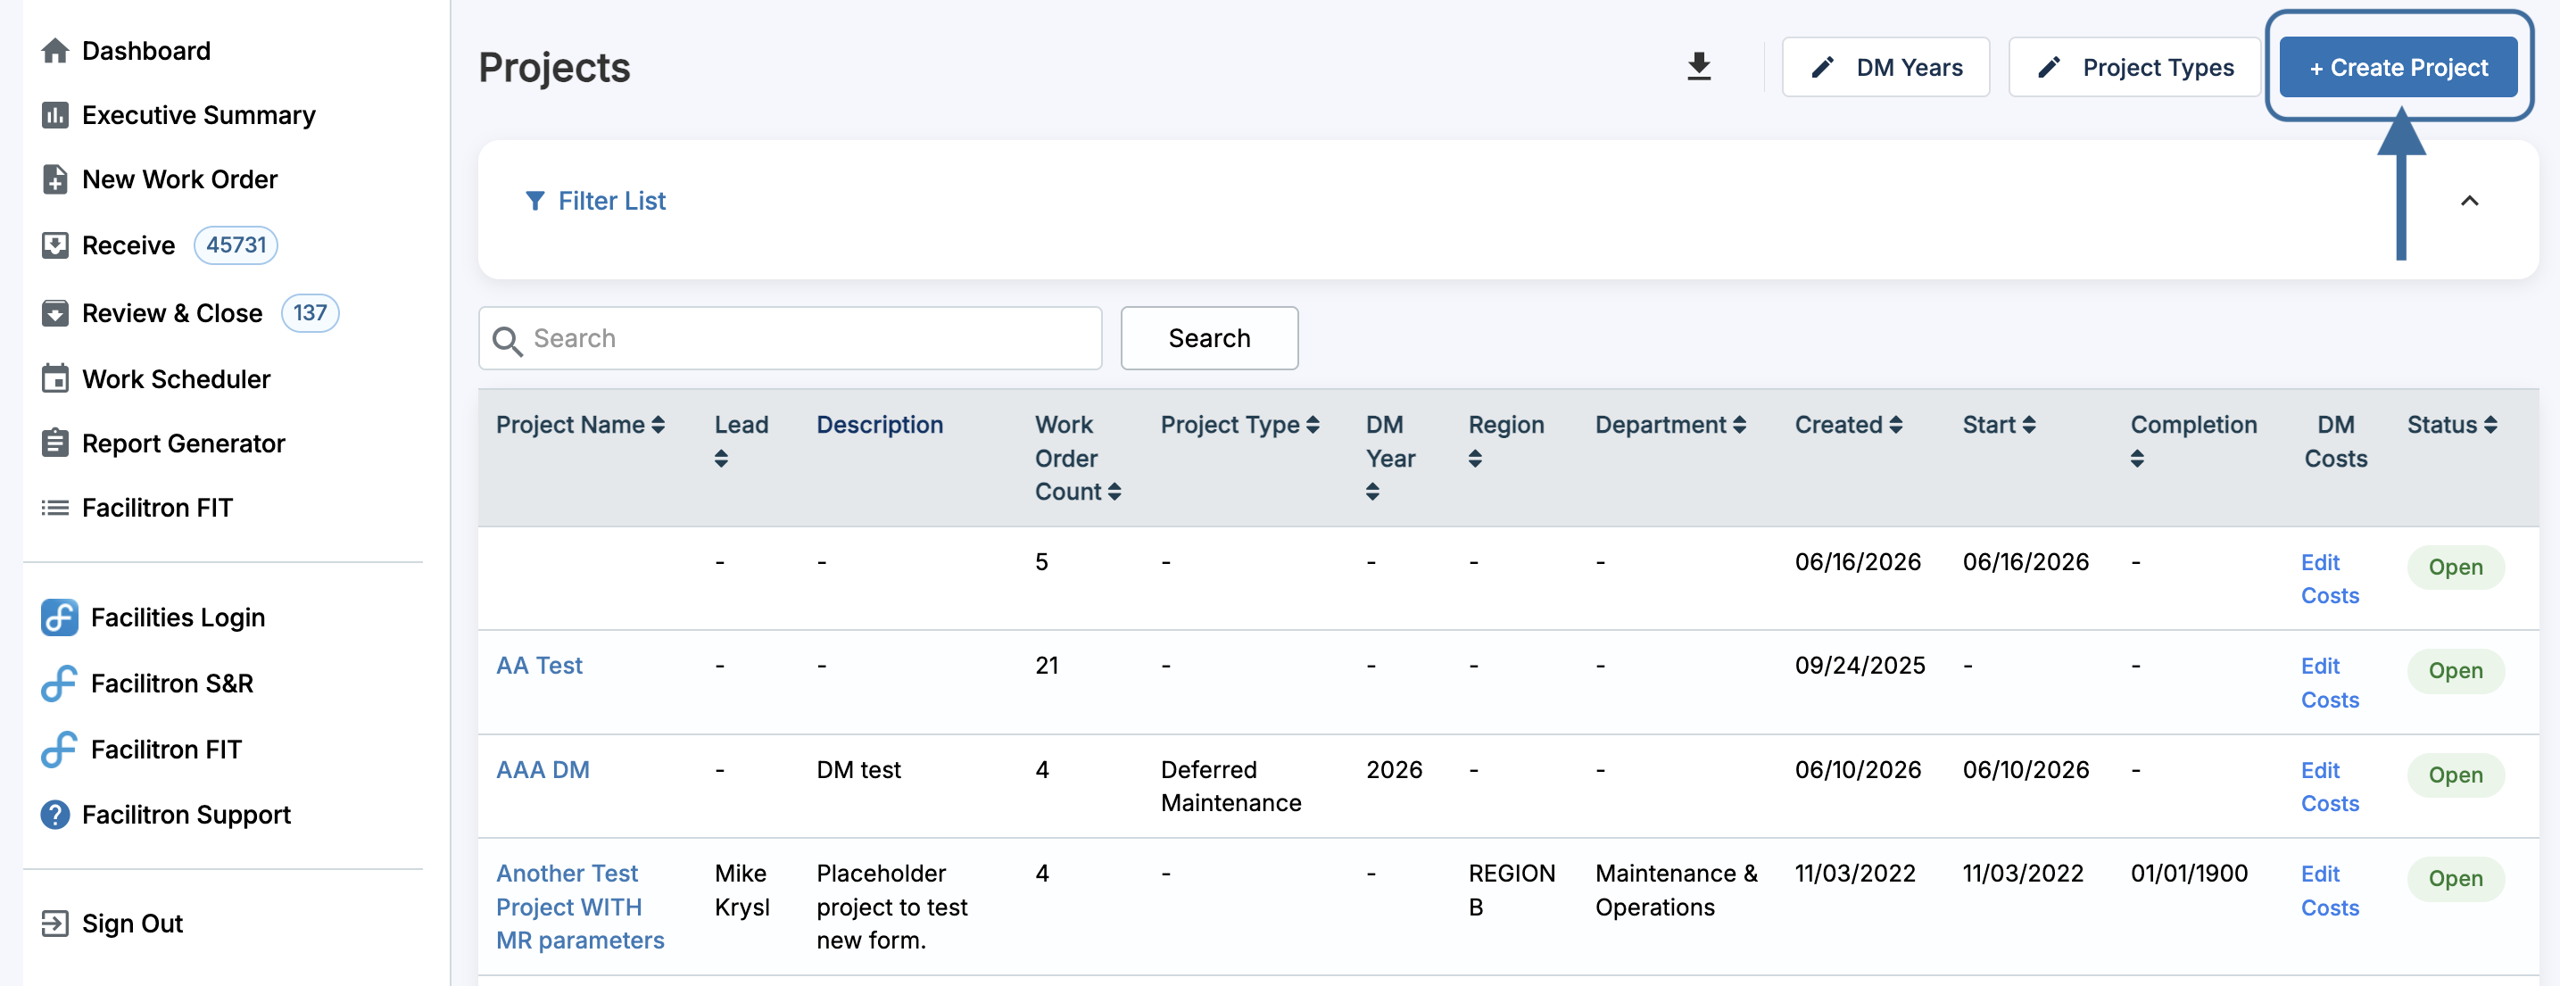Click the pencil icon on Project Types

click(2049, 67)
